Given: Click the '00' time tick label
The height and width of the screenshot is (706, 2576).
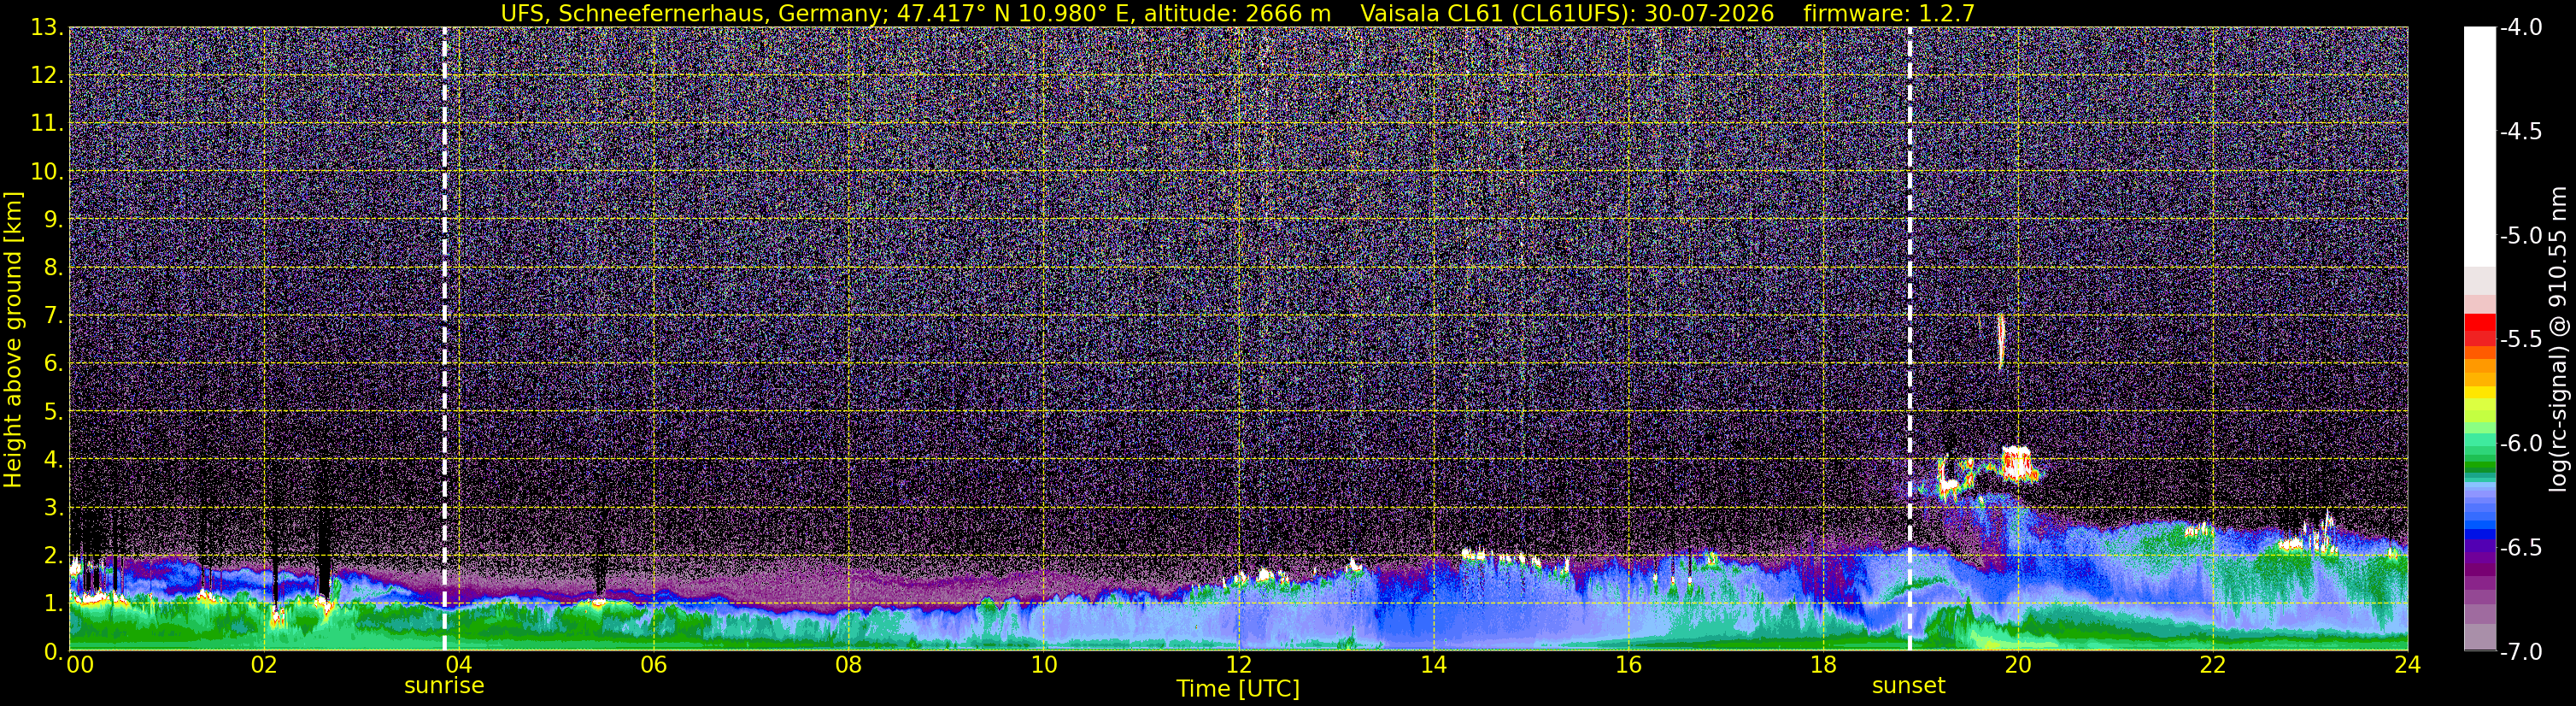Looking at the screenshot, I should 80,665.
